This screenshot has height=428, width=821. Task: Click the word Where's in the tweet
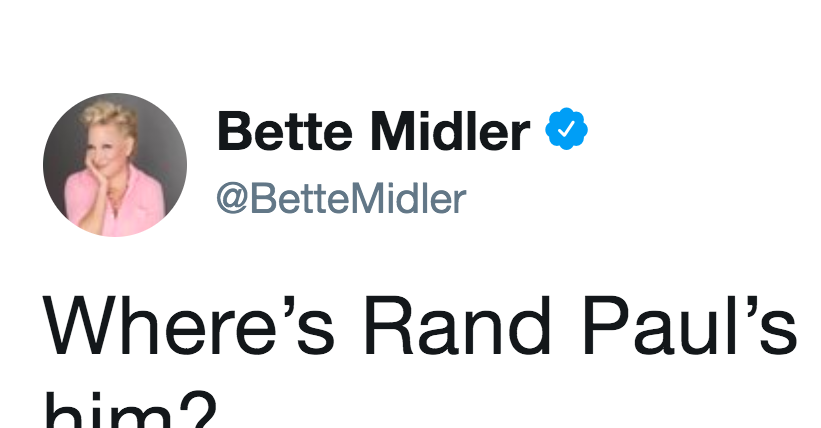189,326
